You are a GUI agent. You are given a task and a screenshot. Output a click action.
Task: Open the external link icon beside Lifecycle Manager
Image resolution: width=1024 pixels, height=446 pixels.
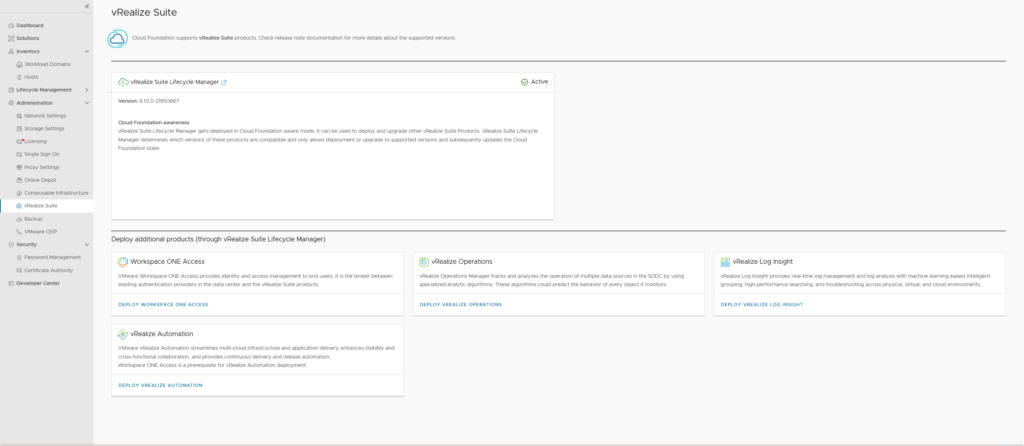click(224, 82)
